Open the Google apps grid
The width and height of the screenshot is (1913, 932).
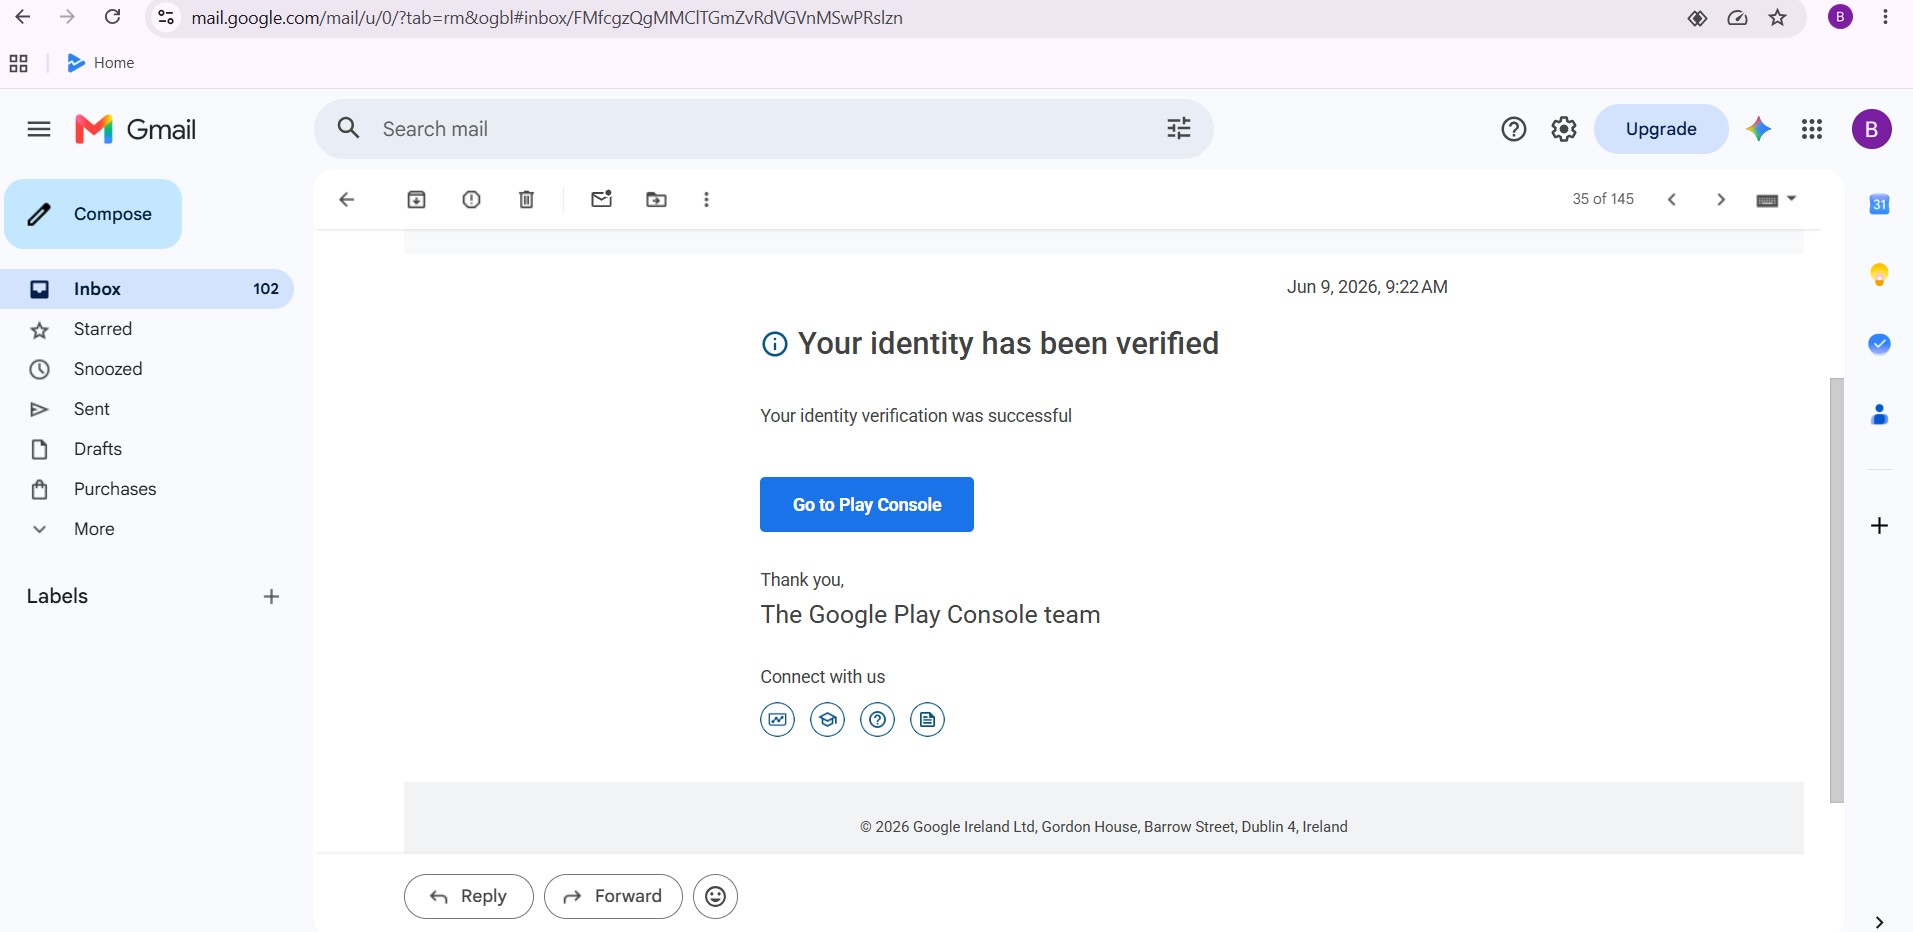[x=1811, y=129]
